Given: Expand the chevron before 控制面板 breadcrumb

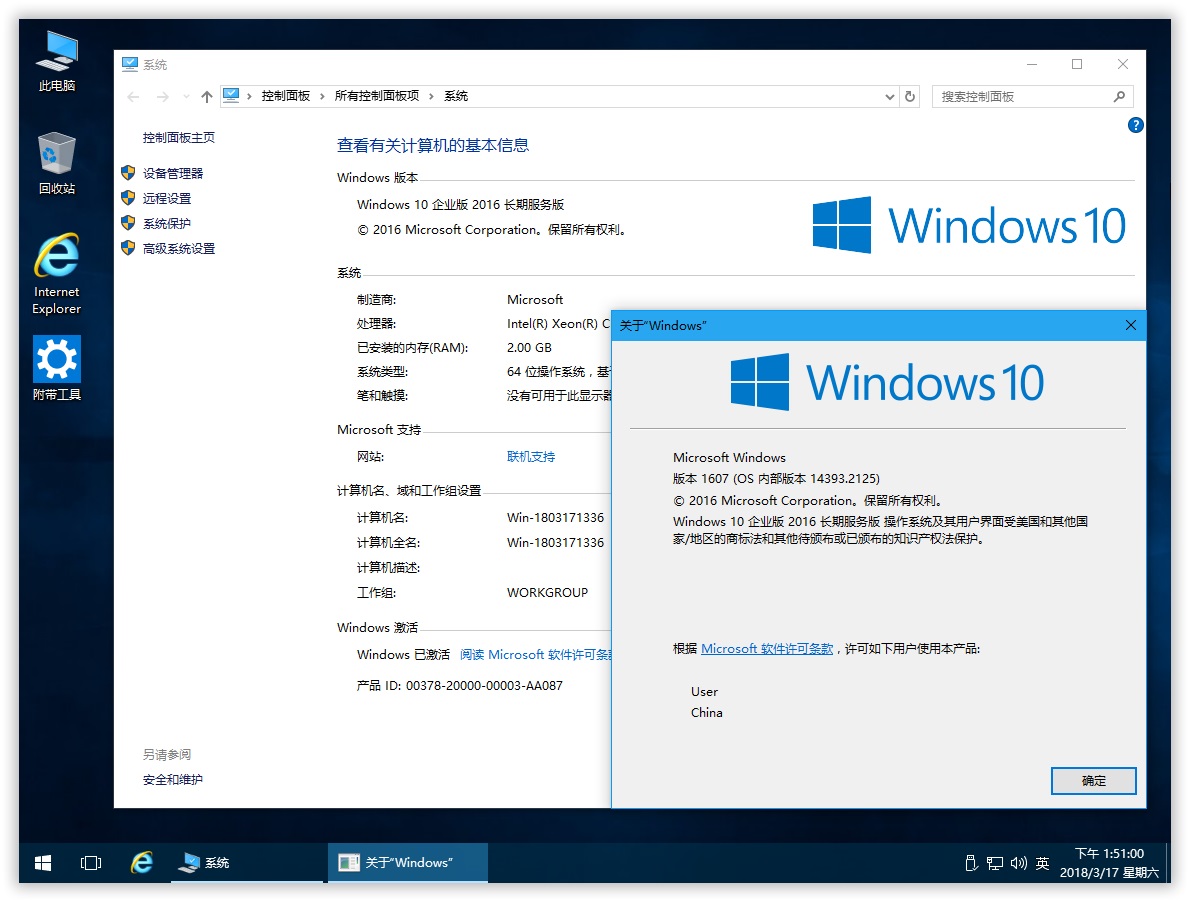Looking at the screenshot, I should coord(250,96).
